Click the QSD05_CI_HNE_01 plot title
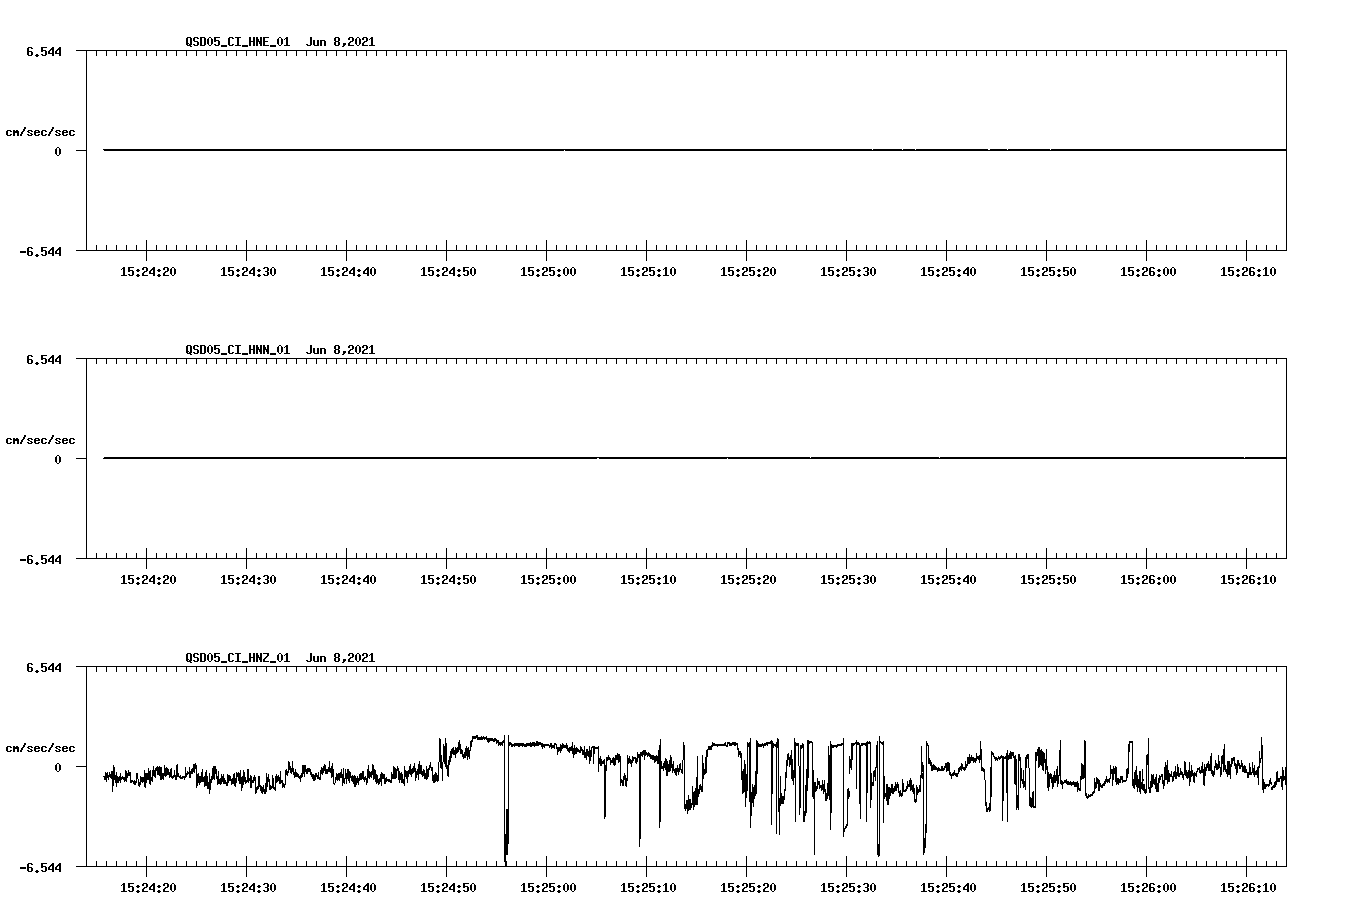Image resolution: width=1358 pixels, height=924 pixels. pos(280,42)
